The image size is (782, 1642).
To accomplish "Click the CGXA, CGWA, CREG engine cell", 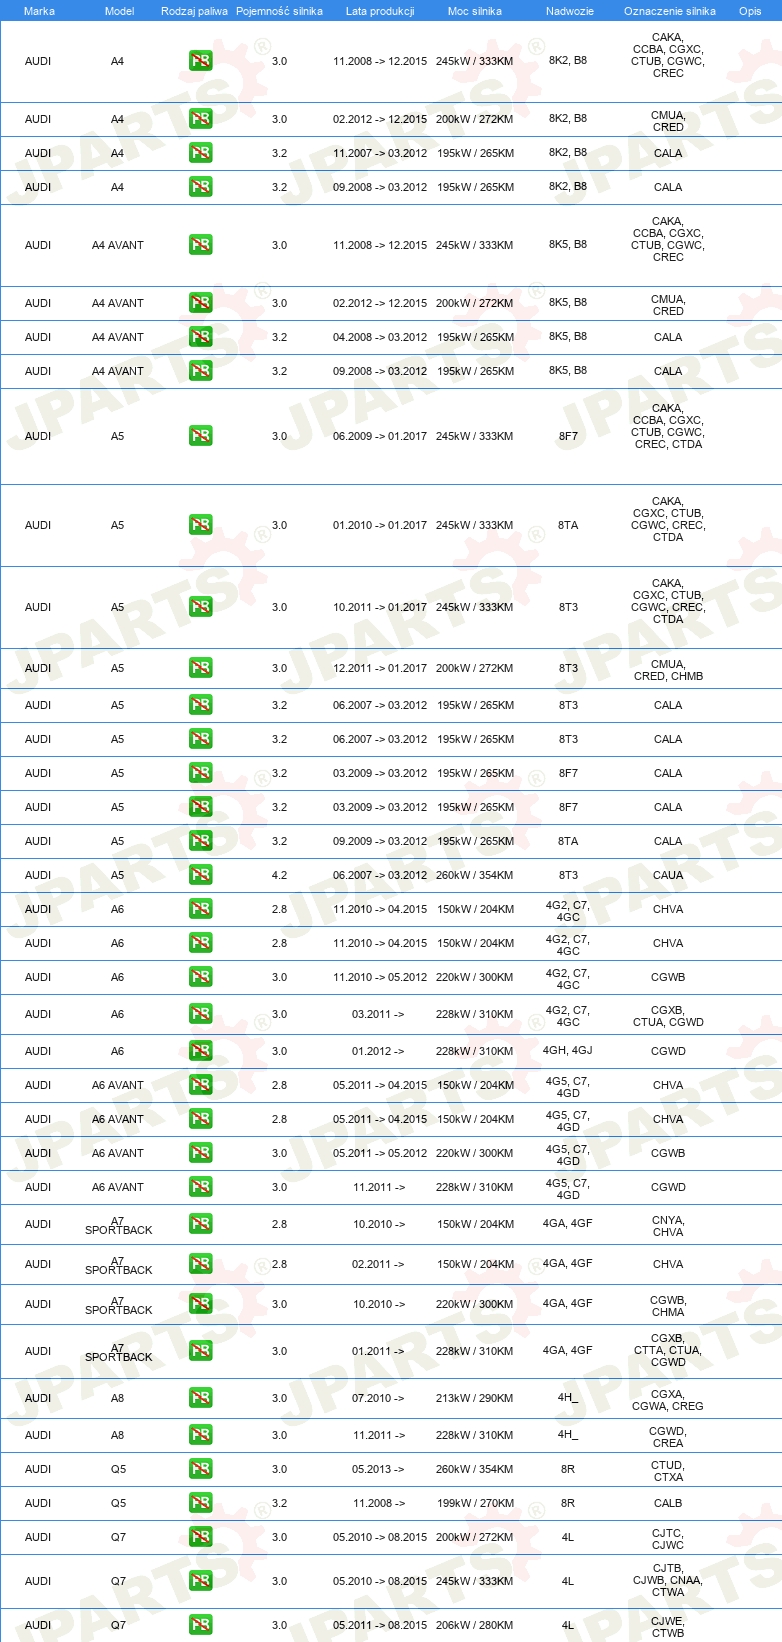I will (668, 1400).
